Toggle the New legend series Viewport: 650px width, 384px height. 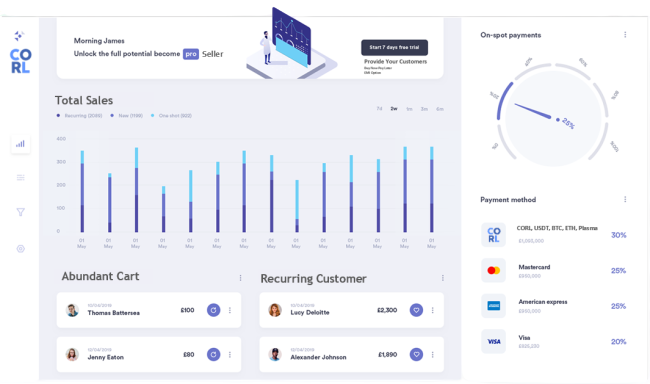coord(126,116)
